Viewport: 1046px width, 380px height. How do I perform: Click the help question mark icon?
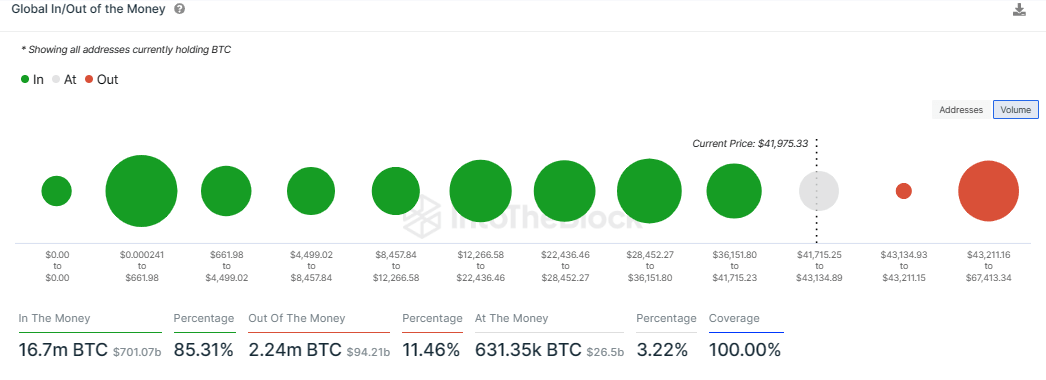179,9
